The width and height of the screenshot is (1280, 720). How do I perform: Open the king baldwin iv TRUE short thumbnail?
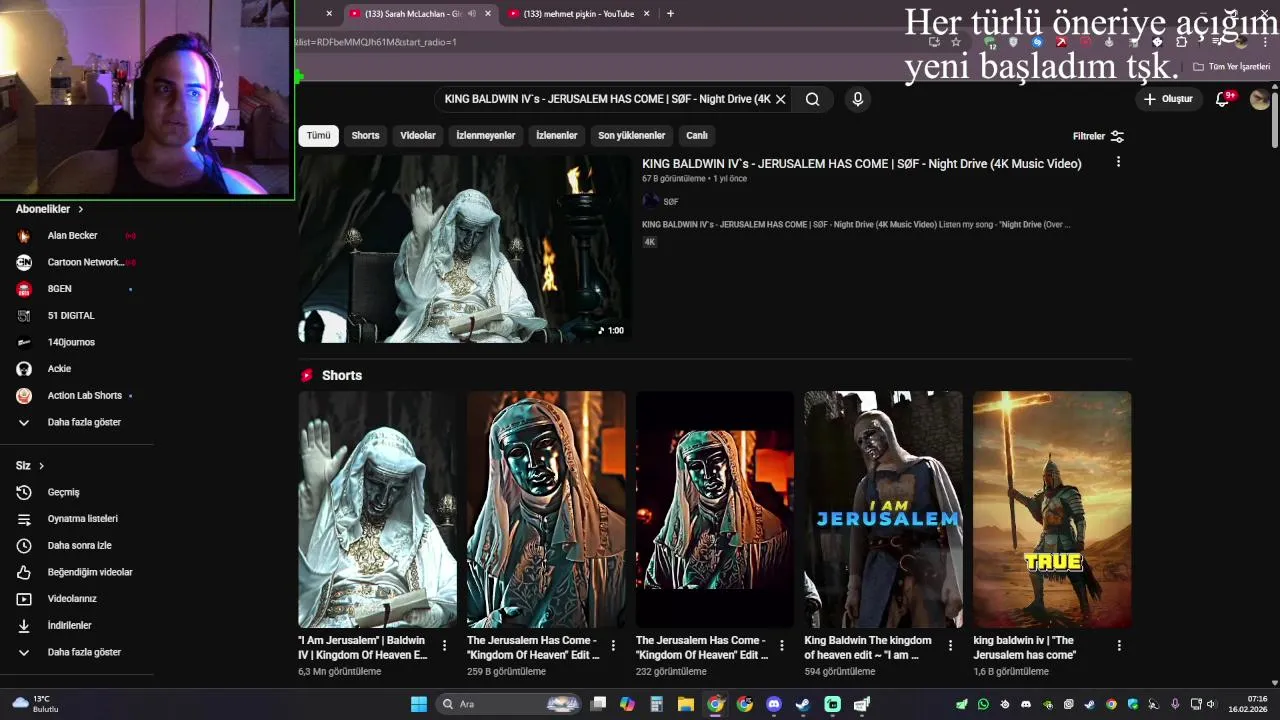[x=1052, y=509]
